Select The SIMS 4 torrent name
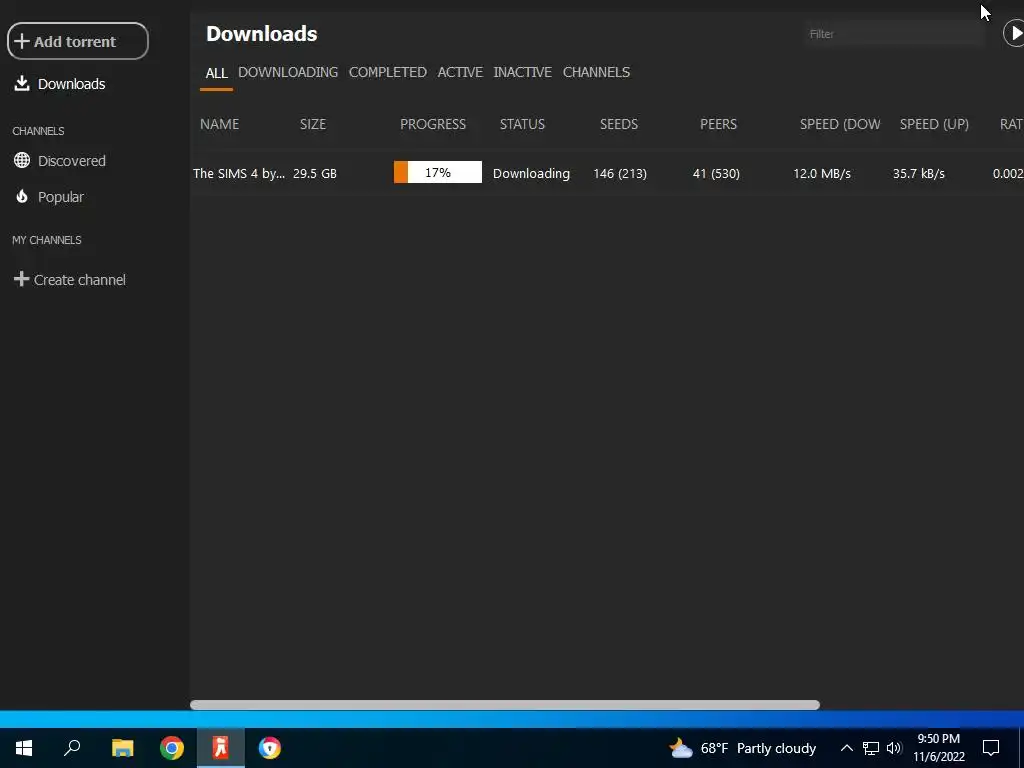Screen dimensions: 1024x768 click(239, 174)
